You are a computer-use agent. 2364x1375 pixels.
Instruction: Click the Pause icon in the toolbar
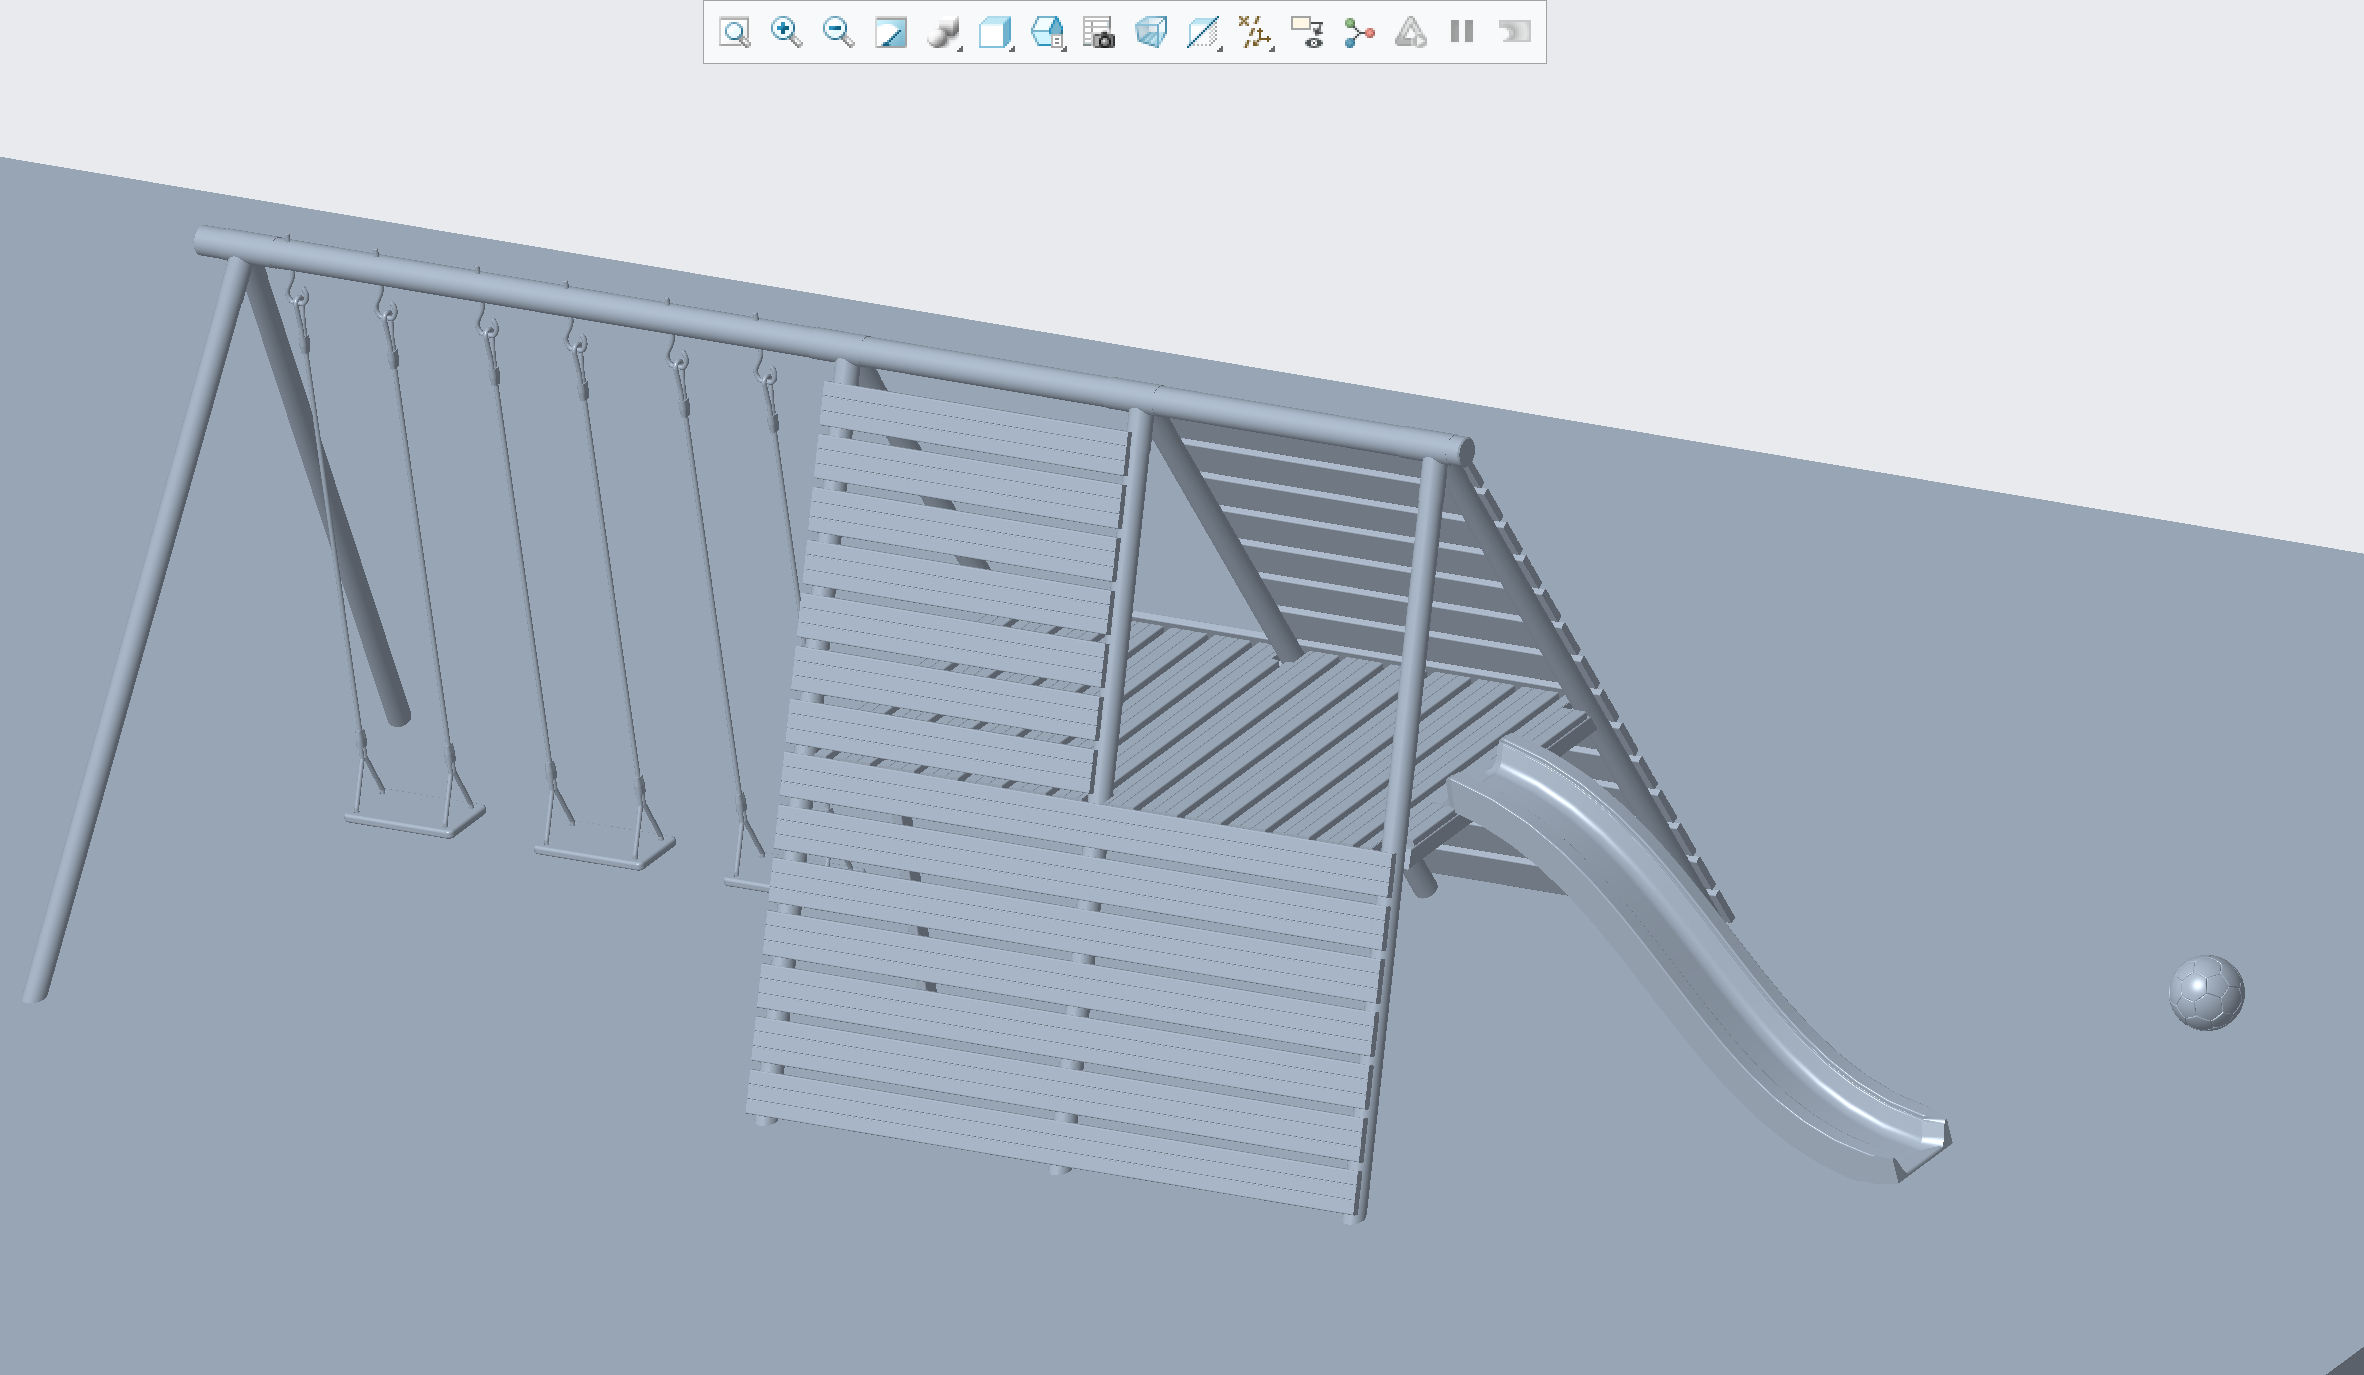1462,32
